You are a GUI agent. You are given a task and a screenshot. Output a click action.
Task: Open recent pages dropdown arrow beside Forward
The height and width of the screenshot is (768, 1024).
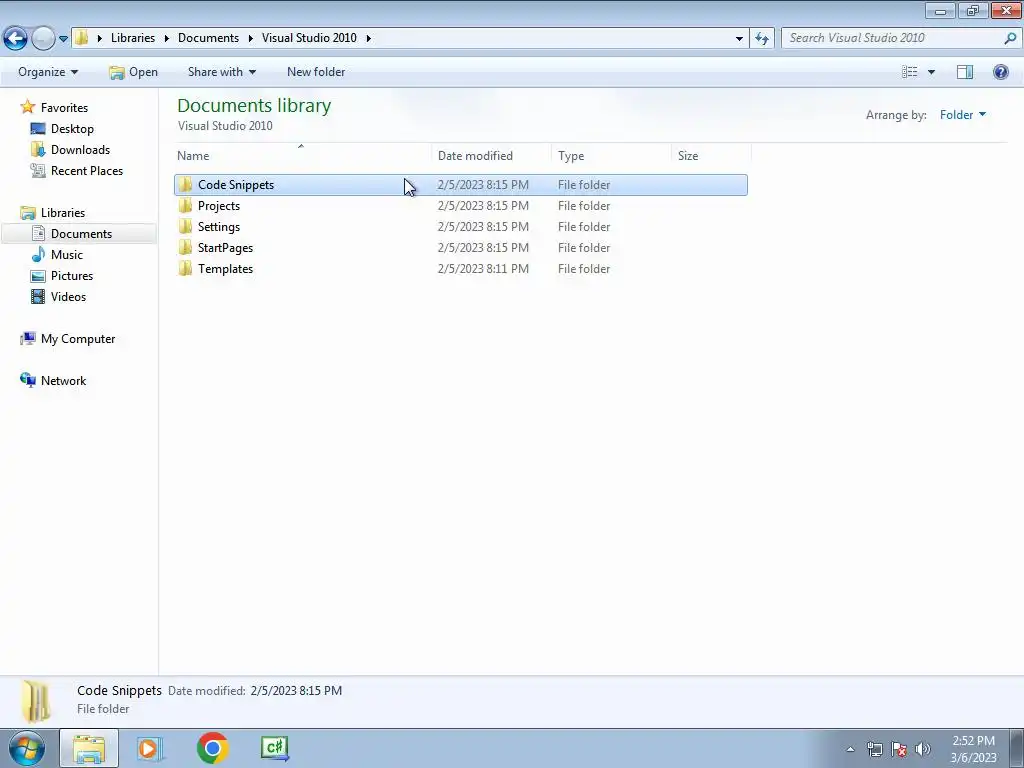[x=63, y=39]
